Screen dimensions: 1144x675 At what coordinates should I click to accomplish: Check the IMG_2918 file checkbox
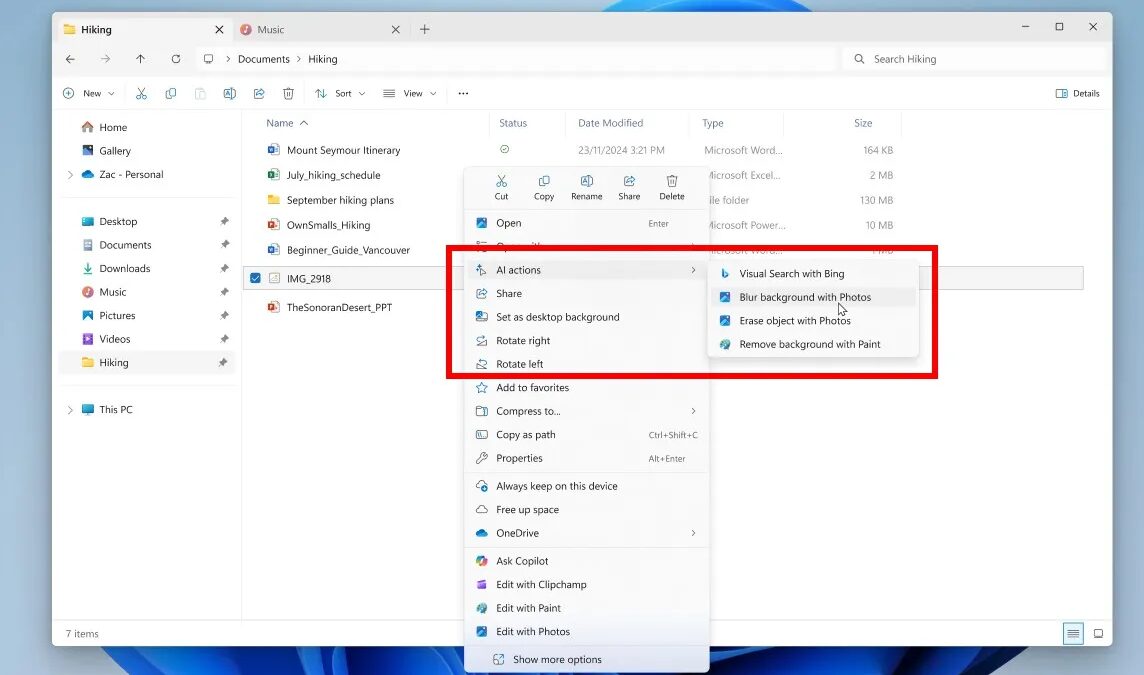click(255, 278)
